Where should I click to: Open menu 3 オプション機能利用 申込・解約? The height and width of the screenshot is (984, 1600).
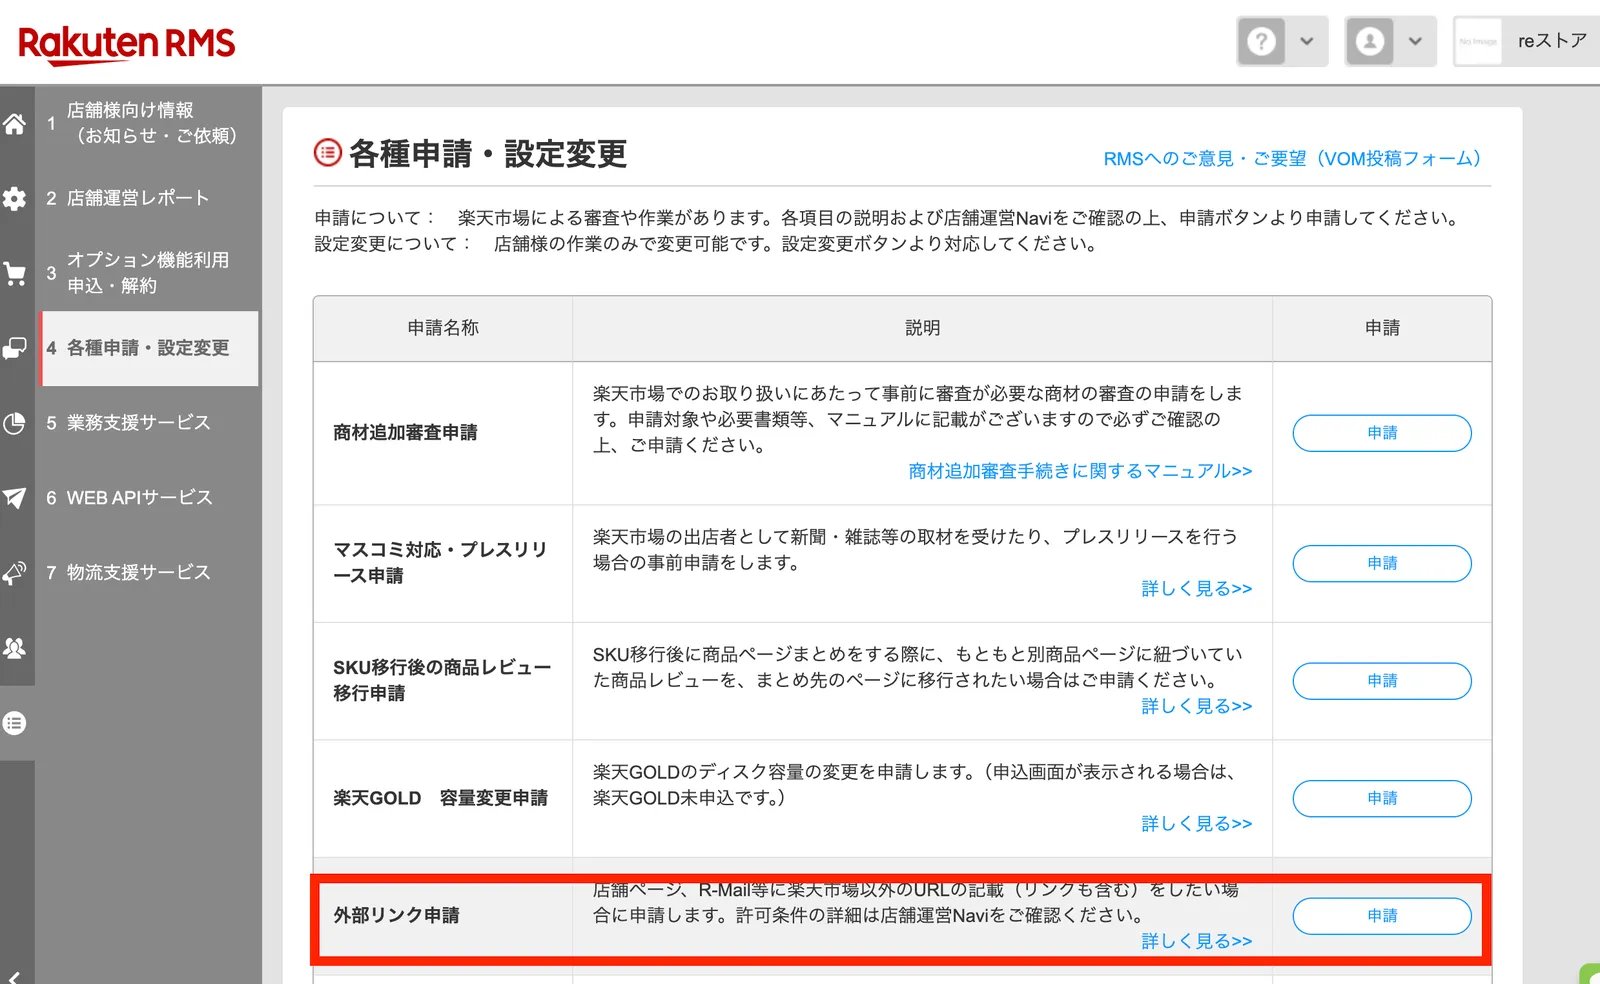point(148,273)
